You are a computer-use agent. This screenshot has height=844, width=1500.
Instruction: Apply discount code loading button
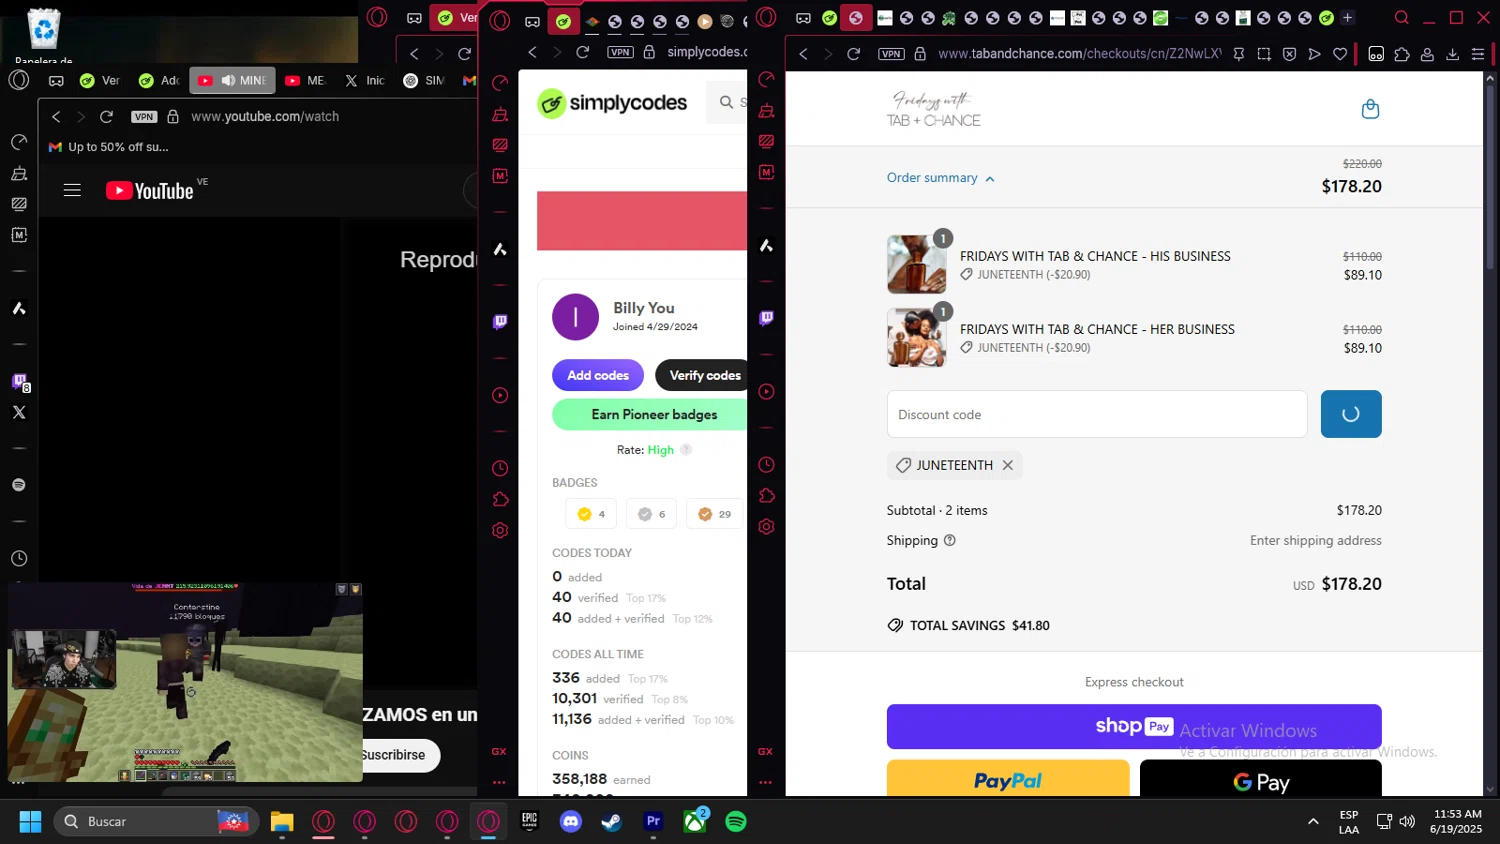(1351, 414)
